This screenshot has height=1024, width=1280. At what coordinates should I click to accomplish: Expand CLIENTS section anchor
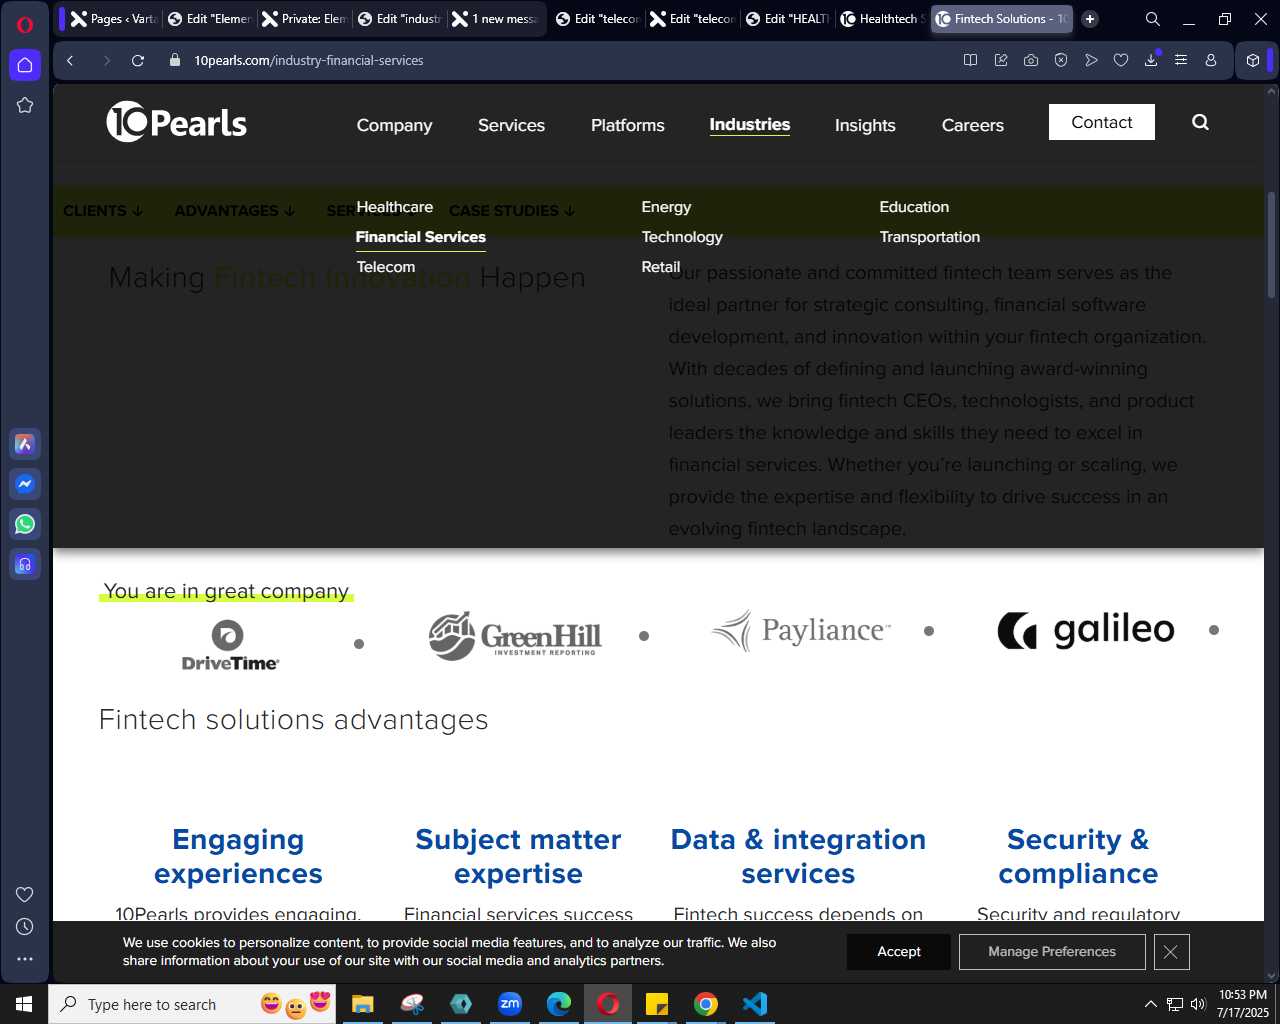pyautogui.click(x=103, y=211)
